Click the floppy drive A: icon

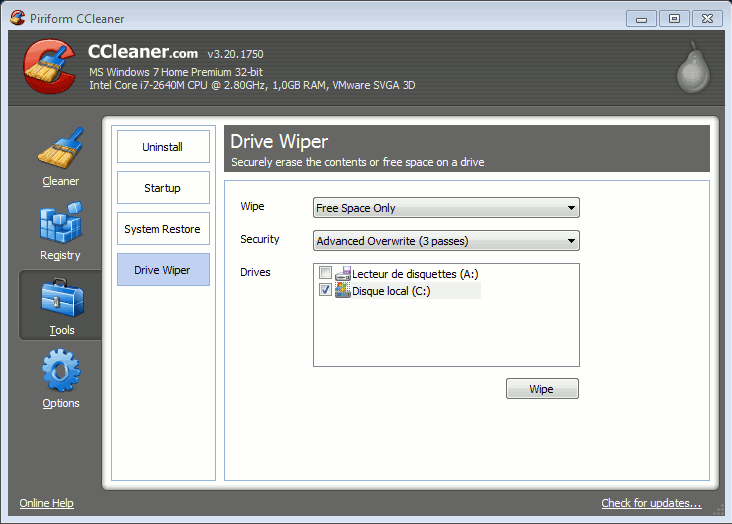click(343, 273)
